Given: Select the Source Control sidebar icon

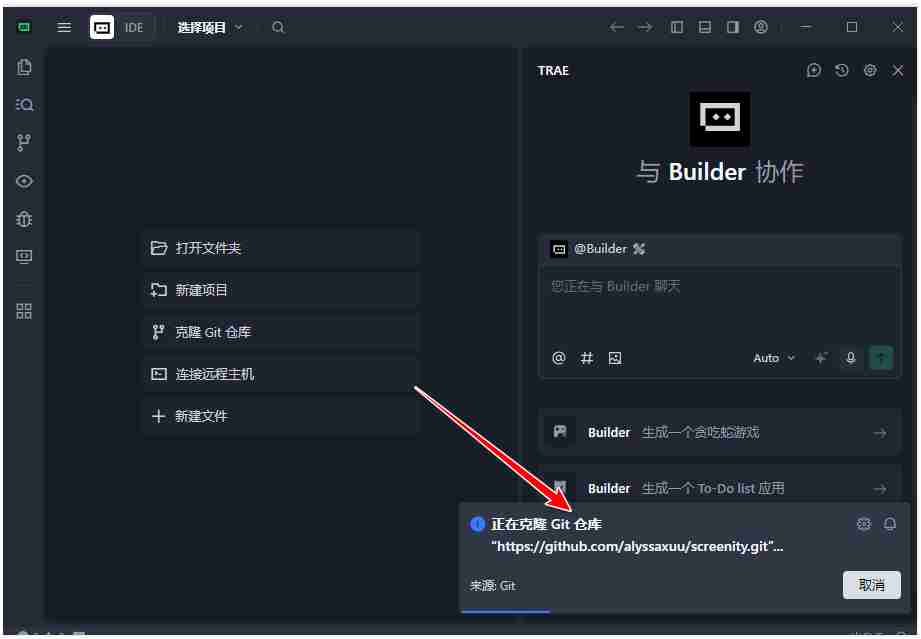Looking at the screenshot, I should 24,142.
